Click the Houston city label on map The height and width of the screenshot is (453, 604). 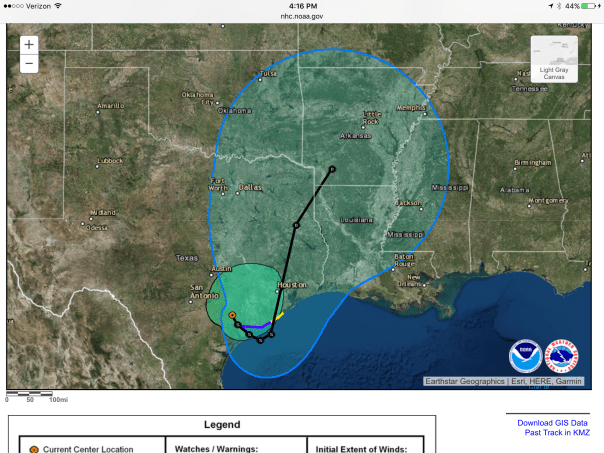tap(291, 285)
